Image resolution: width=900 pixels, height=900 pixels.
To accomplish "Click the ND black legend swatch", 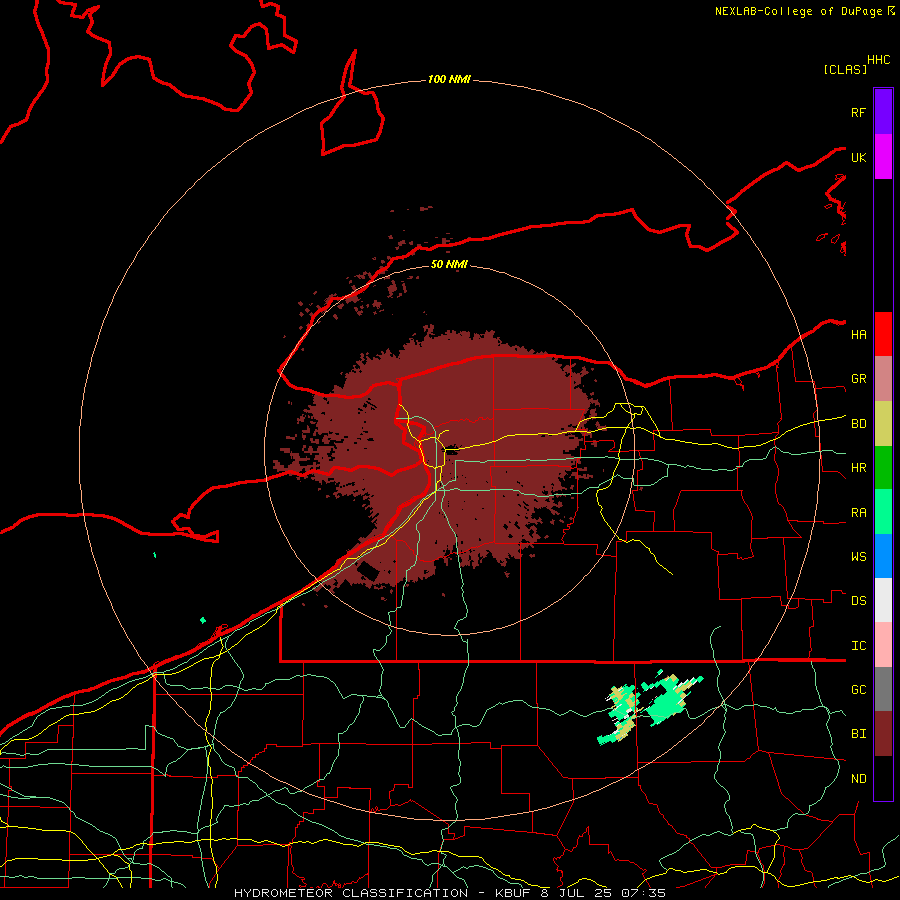I will pyautogui.click(x=883, y=778).
